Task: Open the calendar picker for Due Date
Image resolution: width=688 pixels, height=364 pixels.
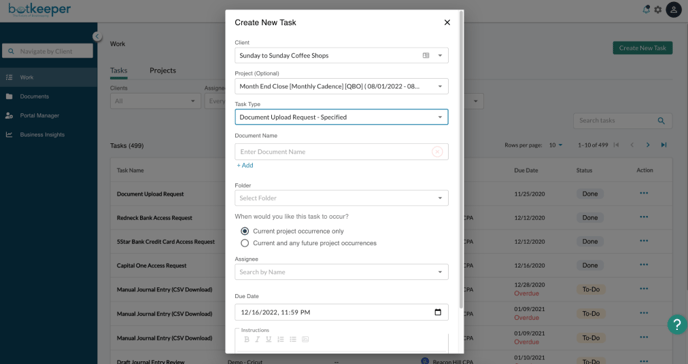Action: 437,312
